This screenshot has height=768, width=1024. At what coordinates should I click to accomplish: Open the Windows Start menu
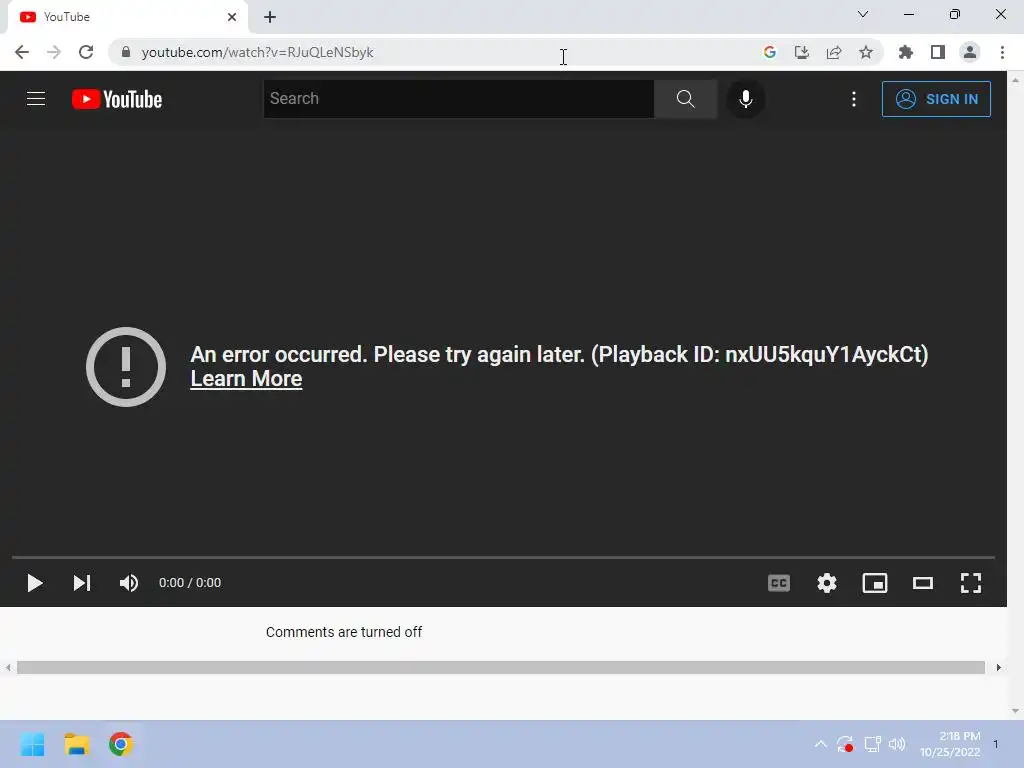(32, 744)
